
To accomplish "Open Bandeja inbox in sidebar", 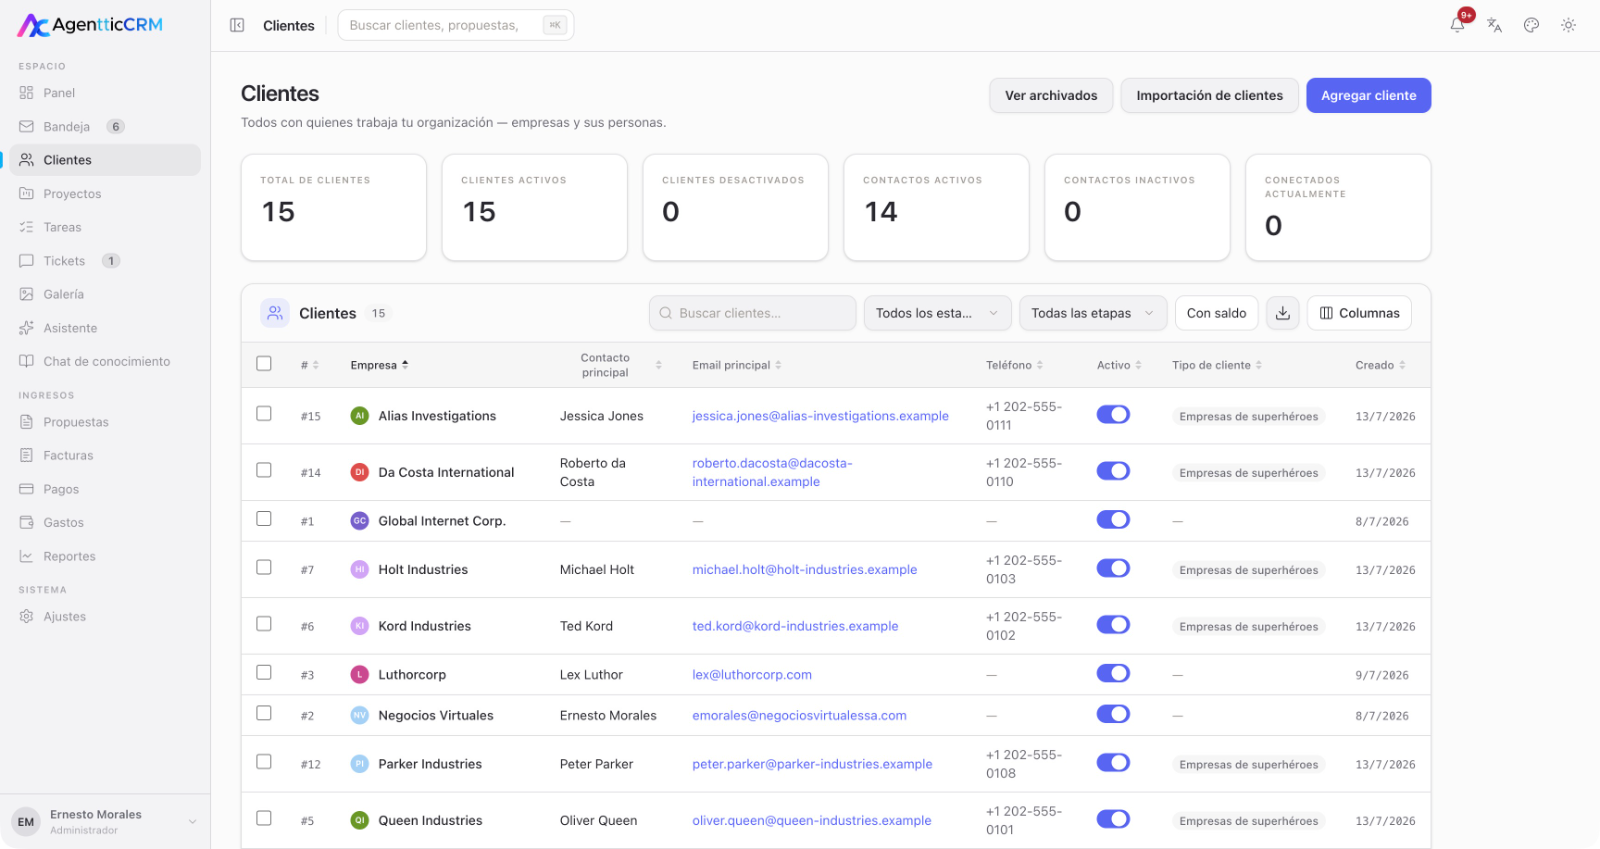I will 105,127.
